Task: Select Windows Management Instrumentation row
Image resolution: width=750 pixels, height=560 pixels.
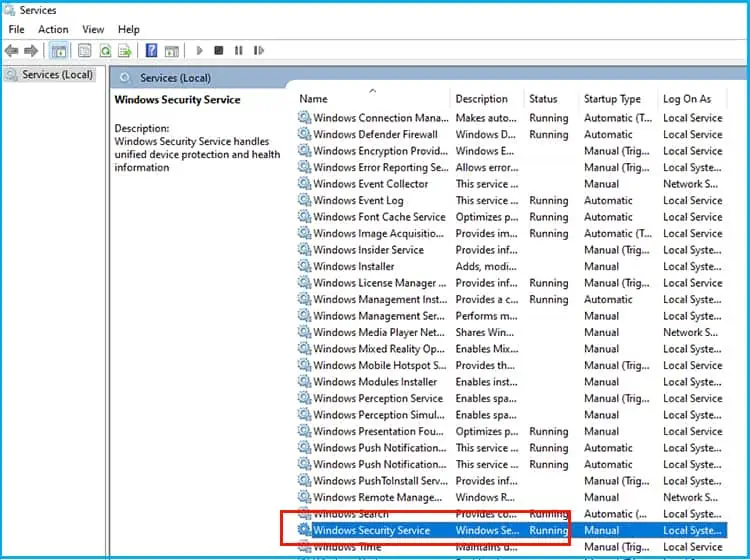Action: pos(512,299)
